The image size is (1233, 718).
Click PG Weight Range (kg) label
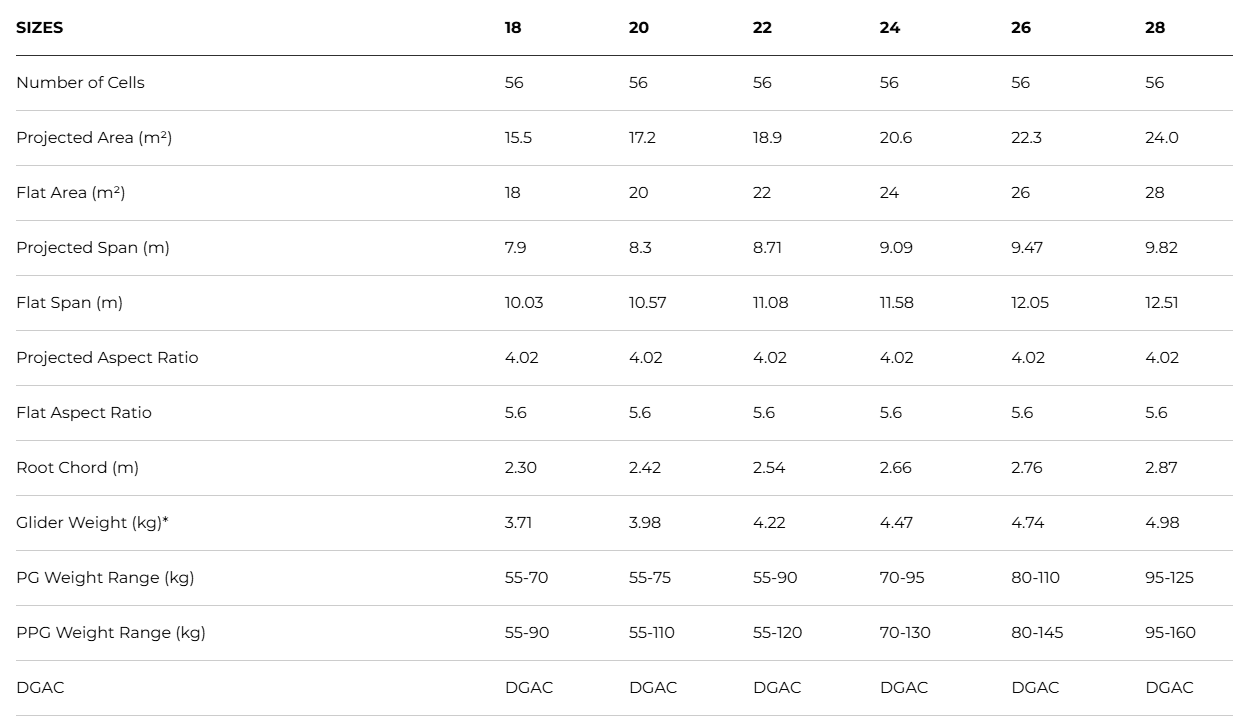click(105, 578)
